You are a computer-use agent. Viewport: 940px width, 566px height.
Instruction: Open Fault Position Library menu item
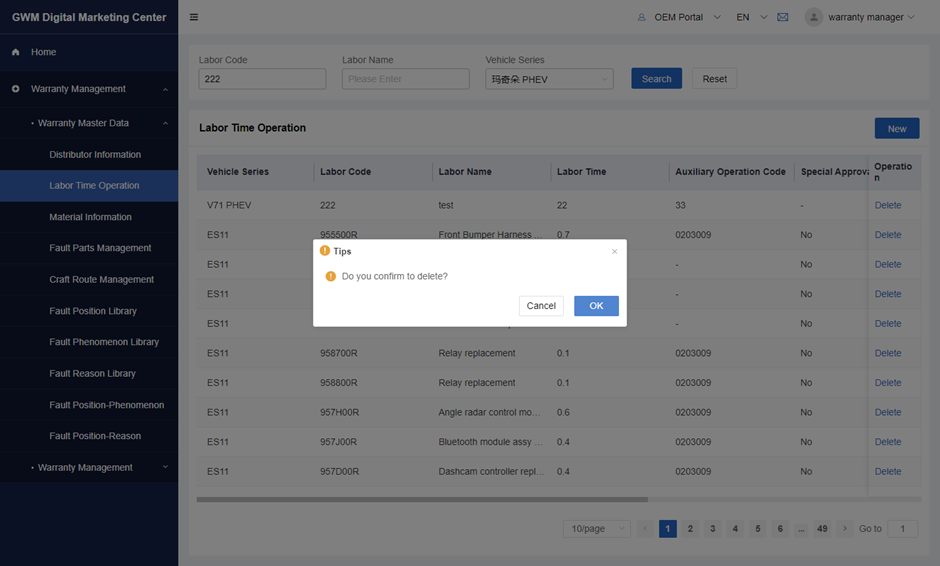(x=89, y=311)
